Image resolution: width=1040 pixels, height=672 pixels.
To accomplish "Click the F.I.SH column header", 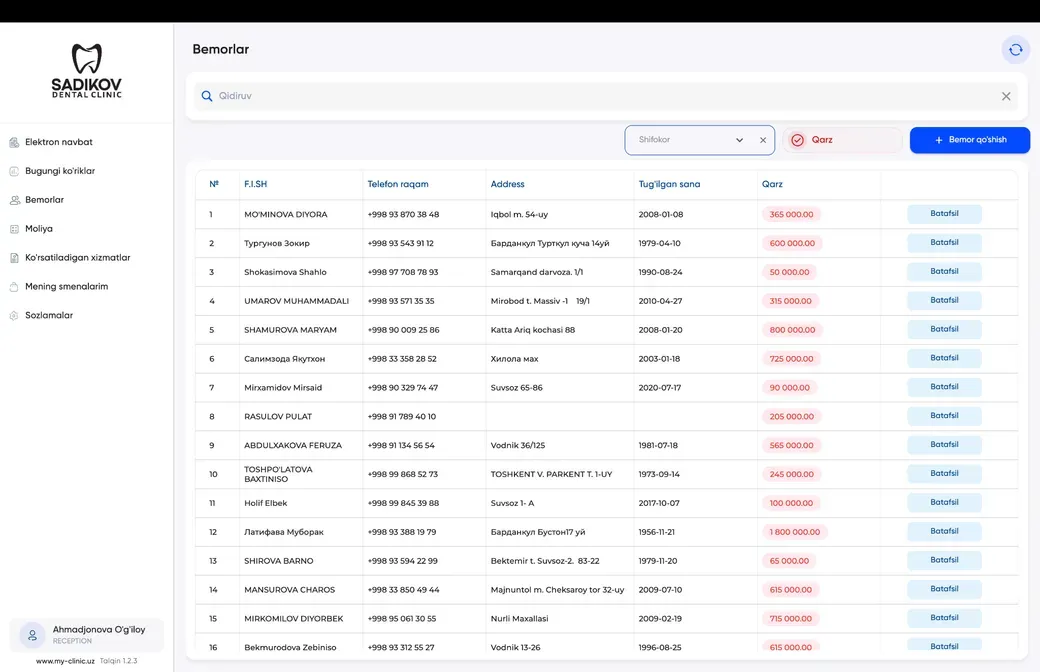I will point(255,184).
